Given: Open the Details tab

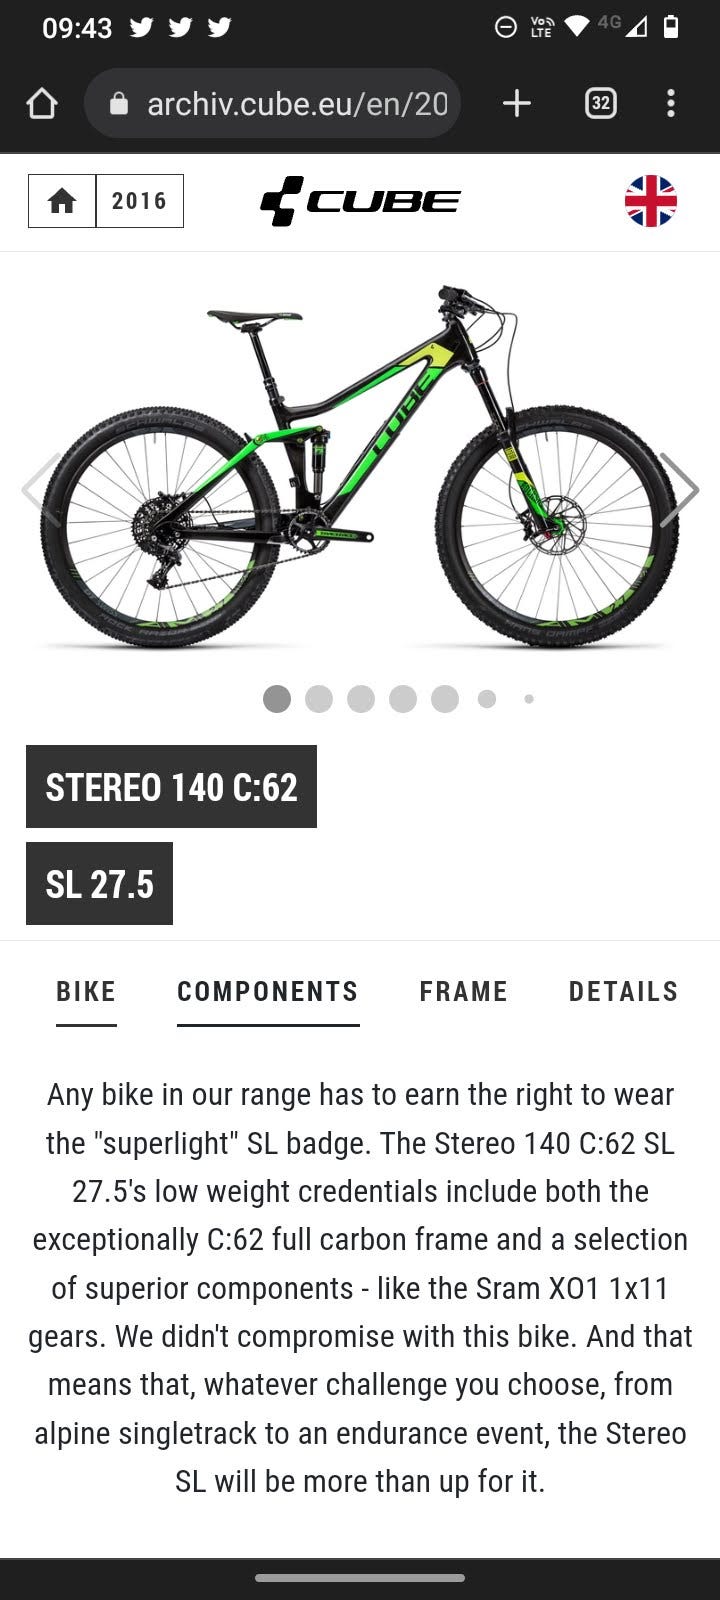Looking at the screenshot, I should click(x=624, y=992).
